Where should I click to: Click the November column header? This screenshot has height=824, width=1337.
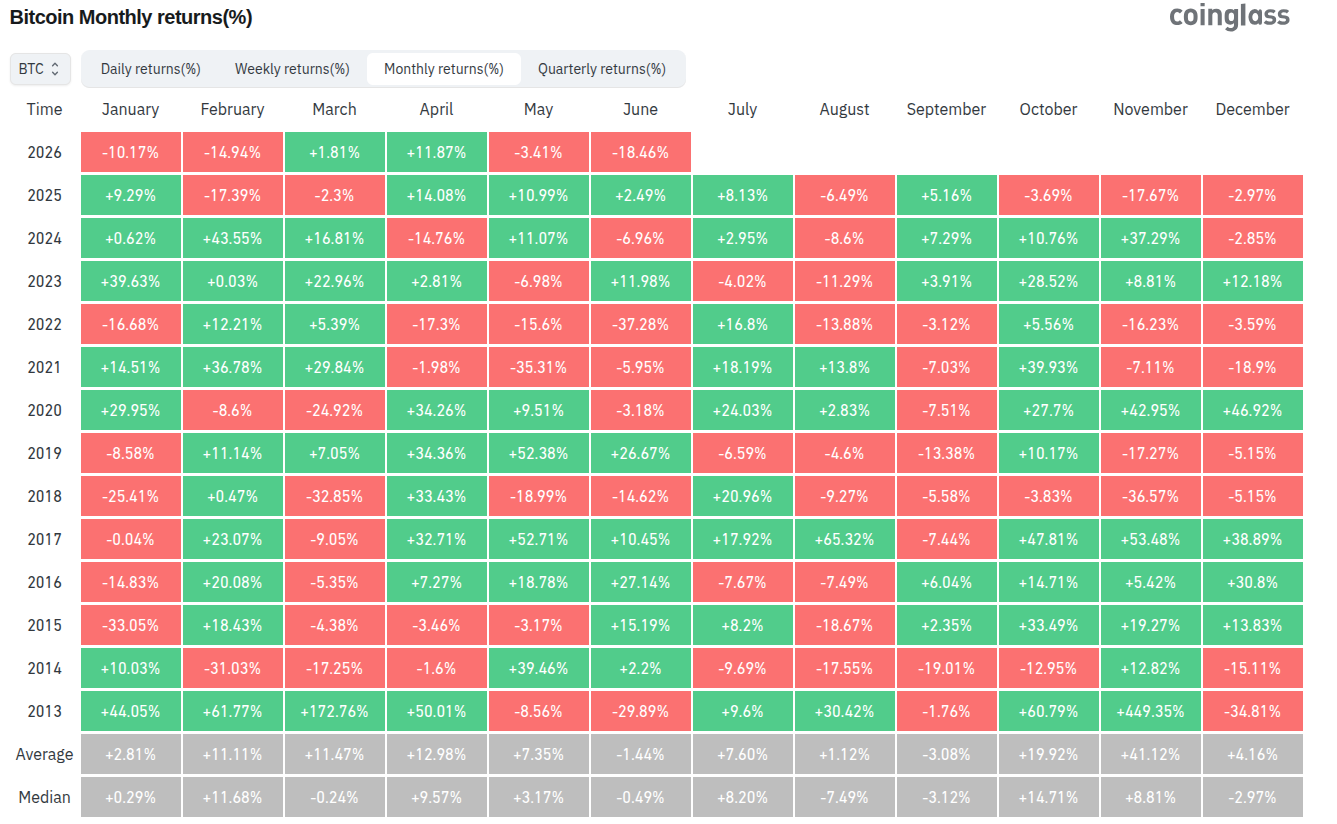click(1150, 109)
